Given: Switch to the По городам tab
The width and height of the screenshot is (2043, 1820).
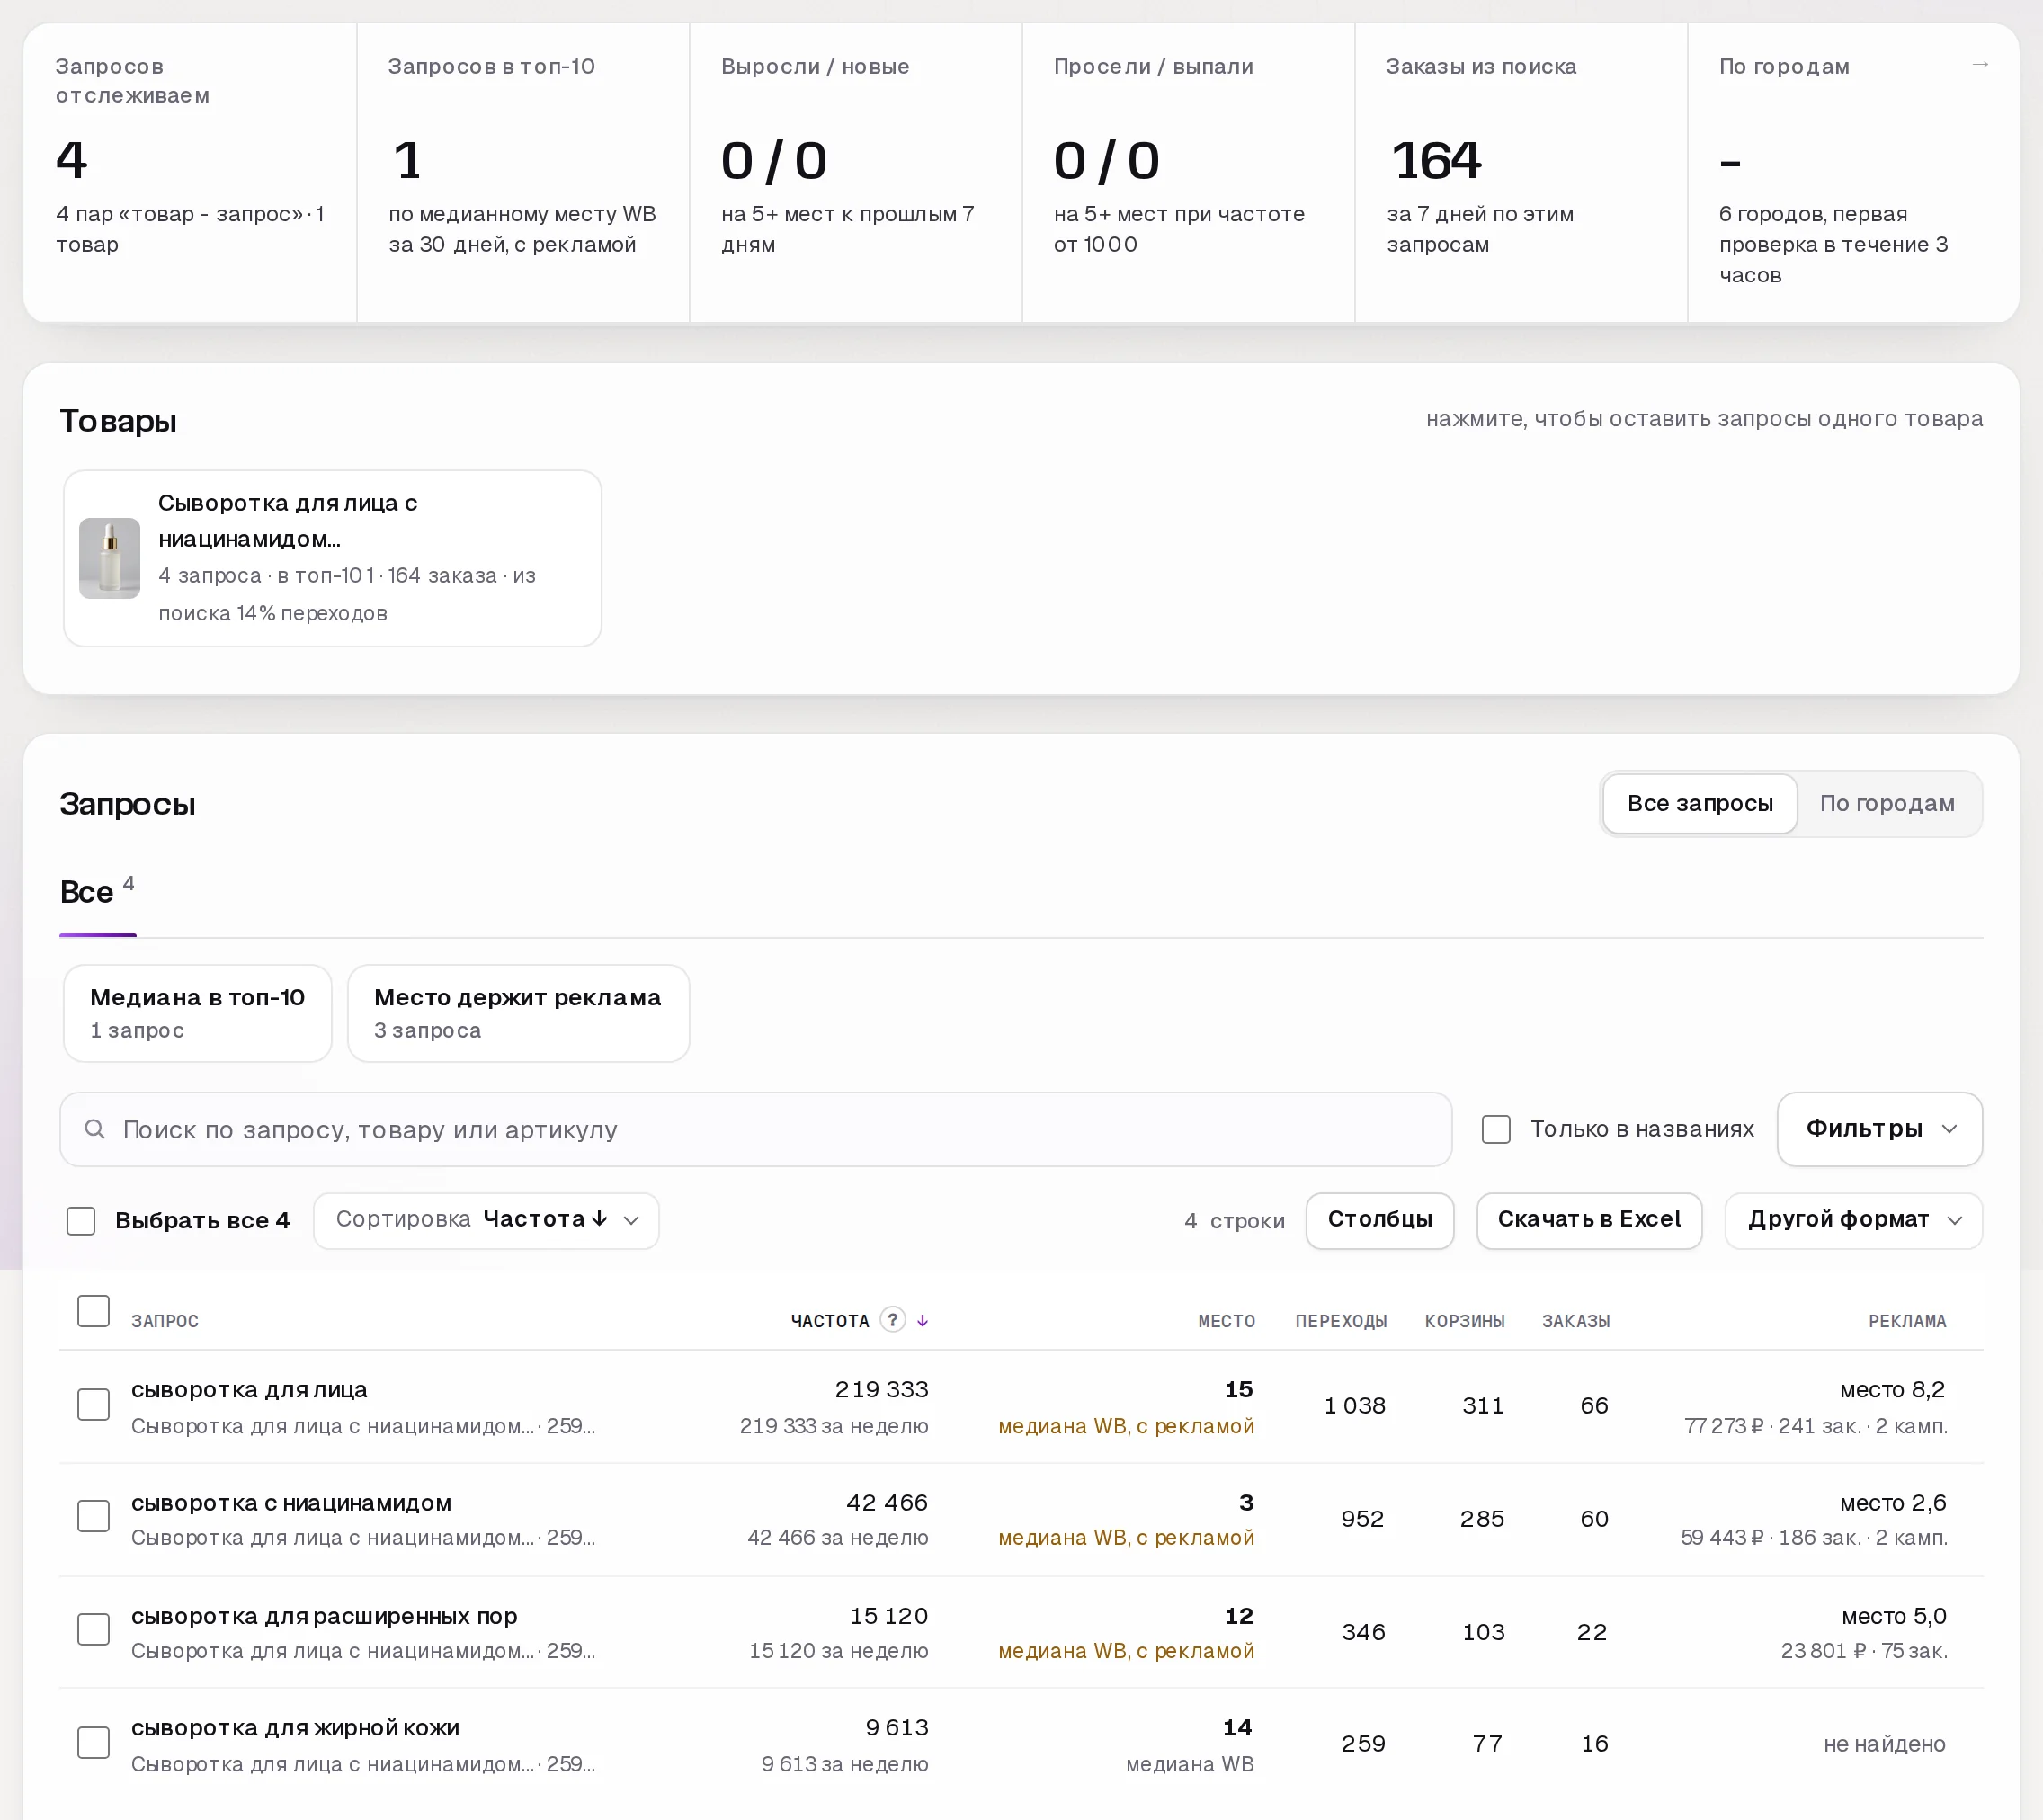Looking at the screenshot, I should tap(1887, 803).
